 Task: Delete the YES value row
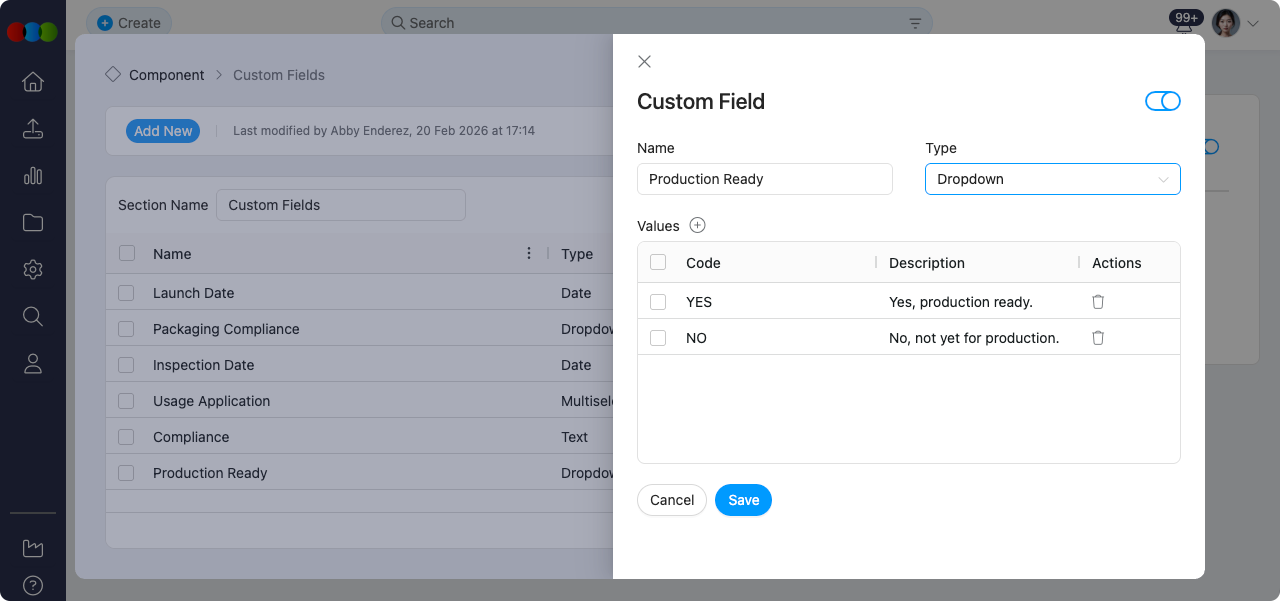(1097, 301)
